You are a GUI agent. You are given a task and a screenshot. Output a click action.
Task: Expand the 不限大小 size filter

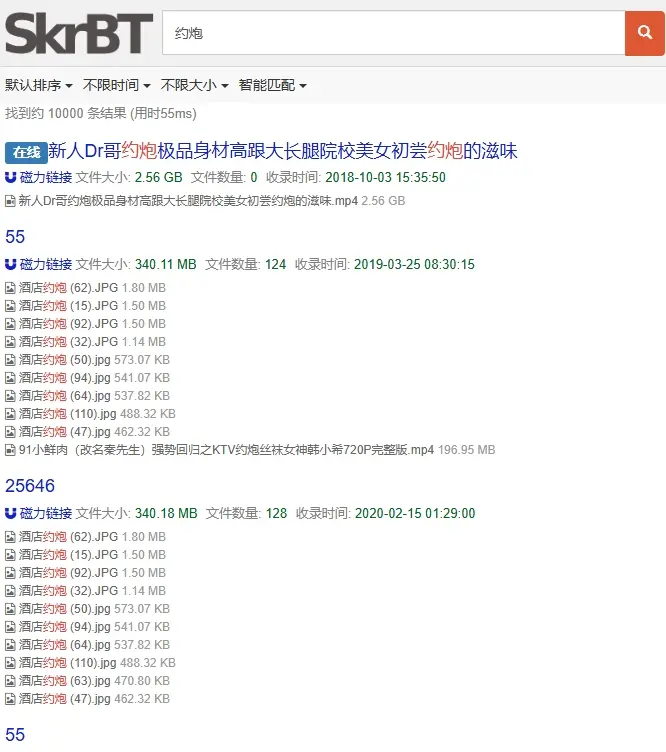pos(195,85)
